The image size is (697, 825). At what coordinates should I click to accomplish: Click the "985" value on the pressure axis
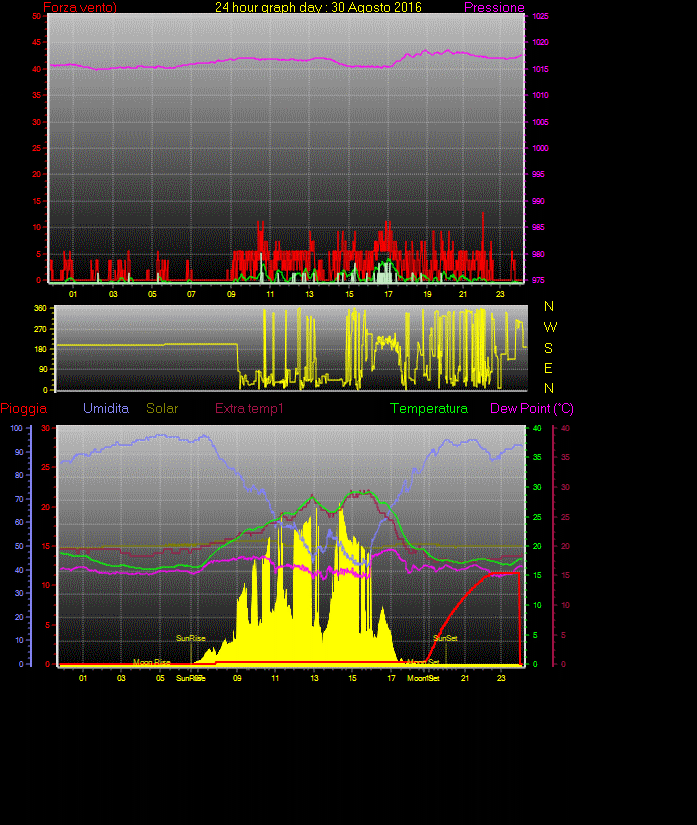pos(538,227)
